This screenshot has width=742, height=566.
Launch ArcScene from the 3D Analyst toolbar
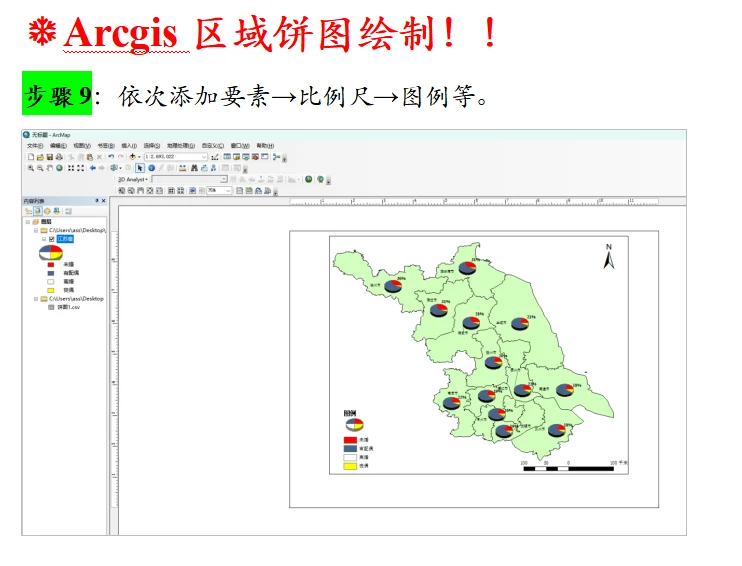point(309,179)
